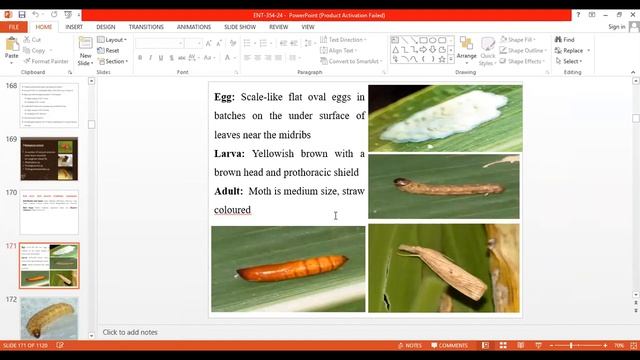Viewport: 640px width, 360px height.
Task: Open the VIEW tab
Action: coord(308,27)
